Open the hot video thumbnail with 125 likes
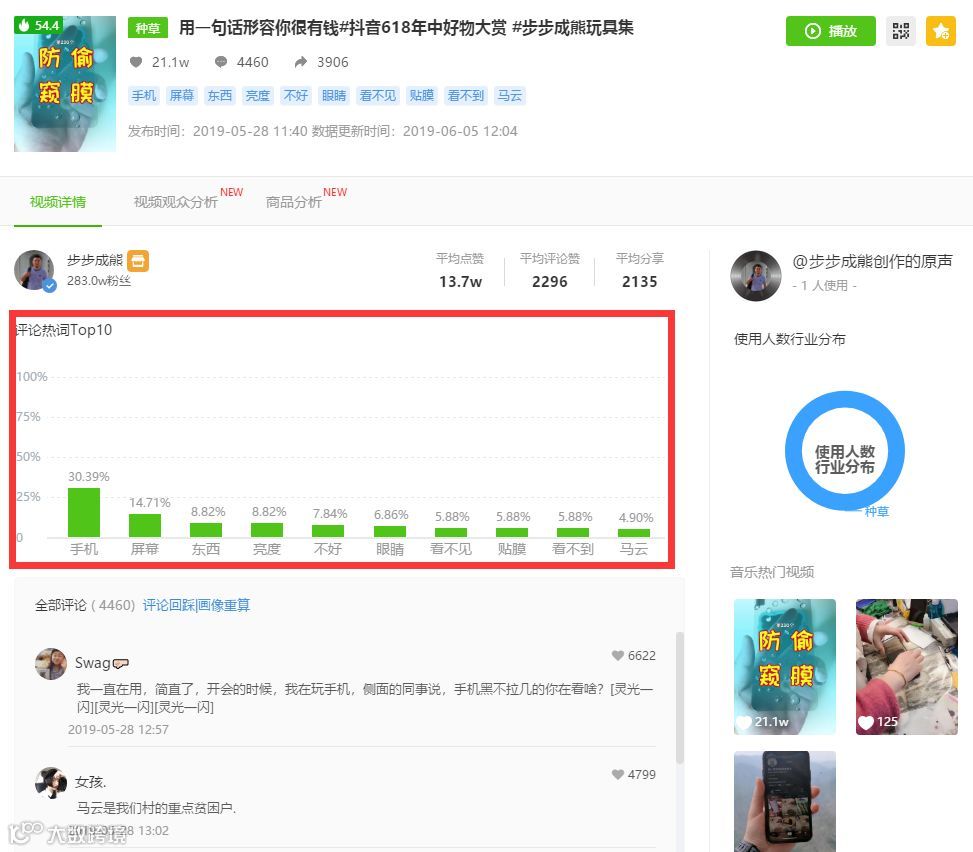This screenshot has width=973, height=852. [x=907, y=667]
